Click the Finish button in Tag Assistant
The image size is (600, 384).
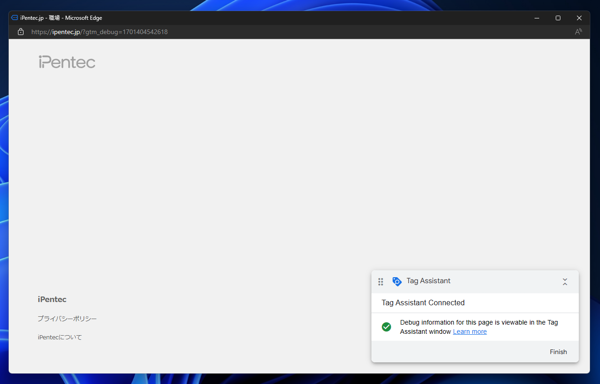coord(558,352)
